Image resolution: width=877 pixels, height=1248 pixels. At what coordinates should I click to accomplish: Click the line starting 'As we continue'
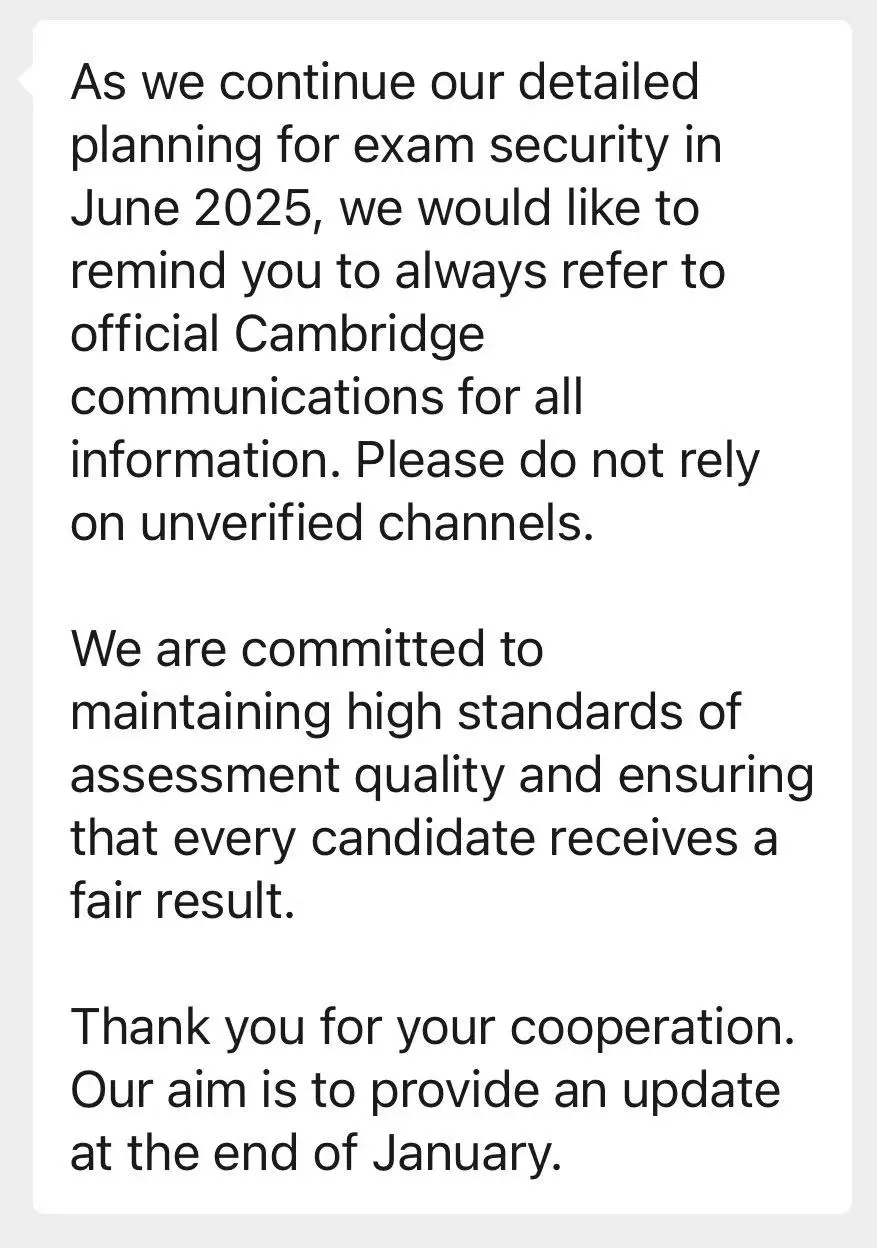[x=384, y=82]
